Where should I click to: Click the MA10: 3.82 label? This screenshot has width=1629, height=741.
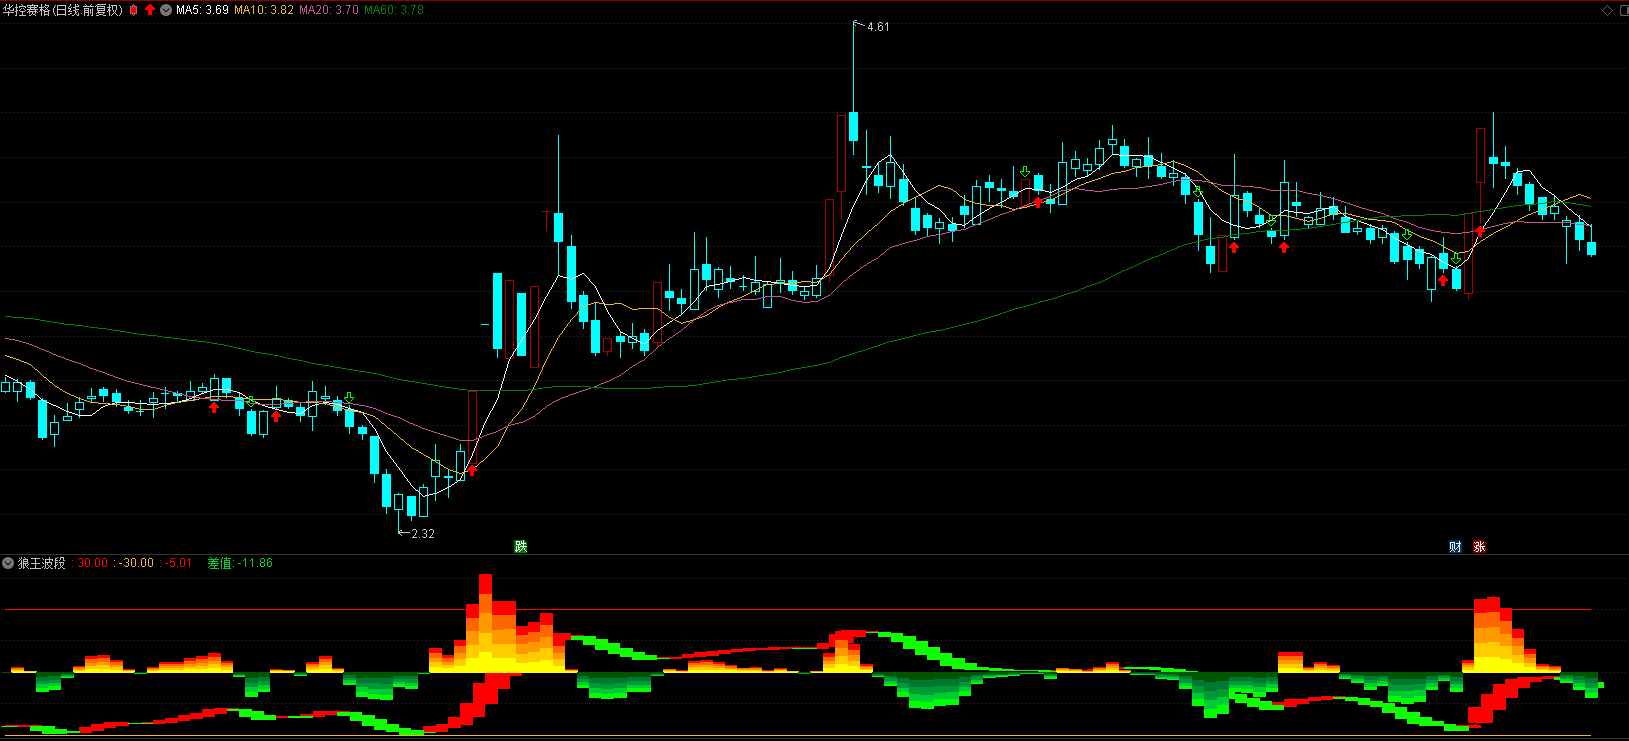tap(264, 10)
